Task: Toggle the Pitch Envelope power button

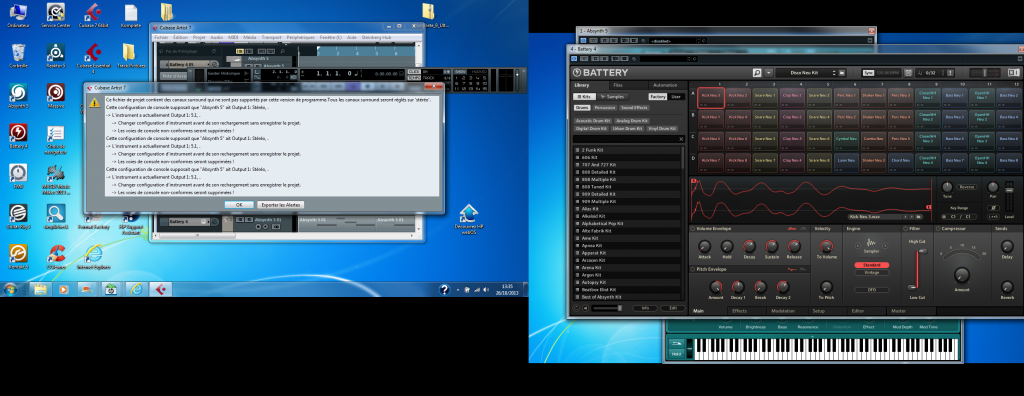Action: click(x=693, y=269)
